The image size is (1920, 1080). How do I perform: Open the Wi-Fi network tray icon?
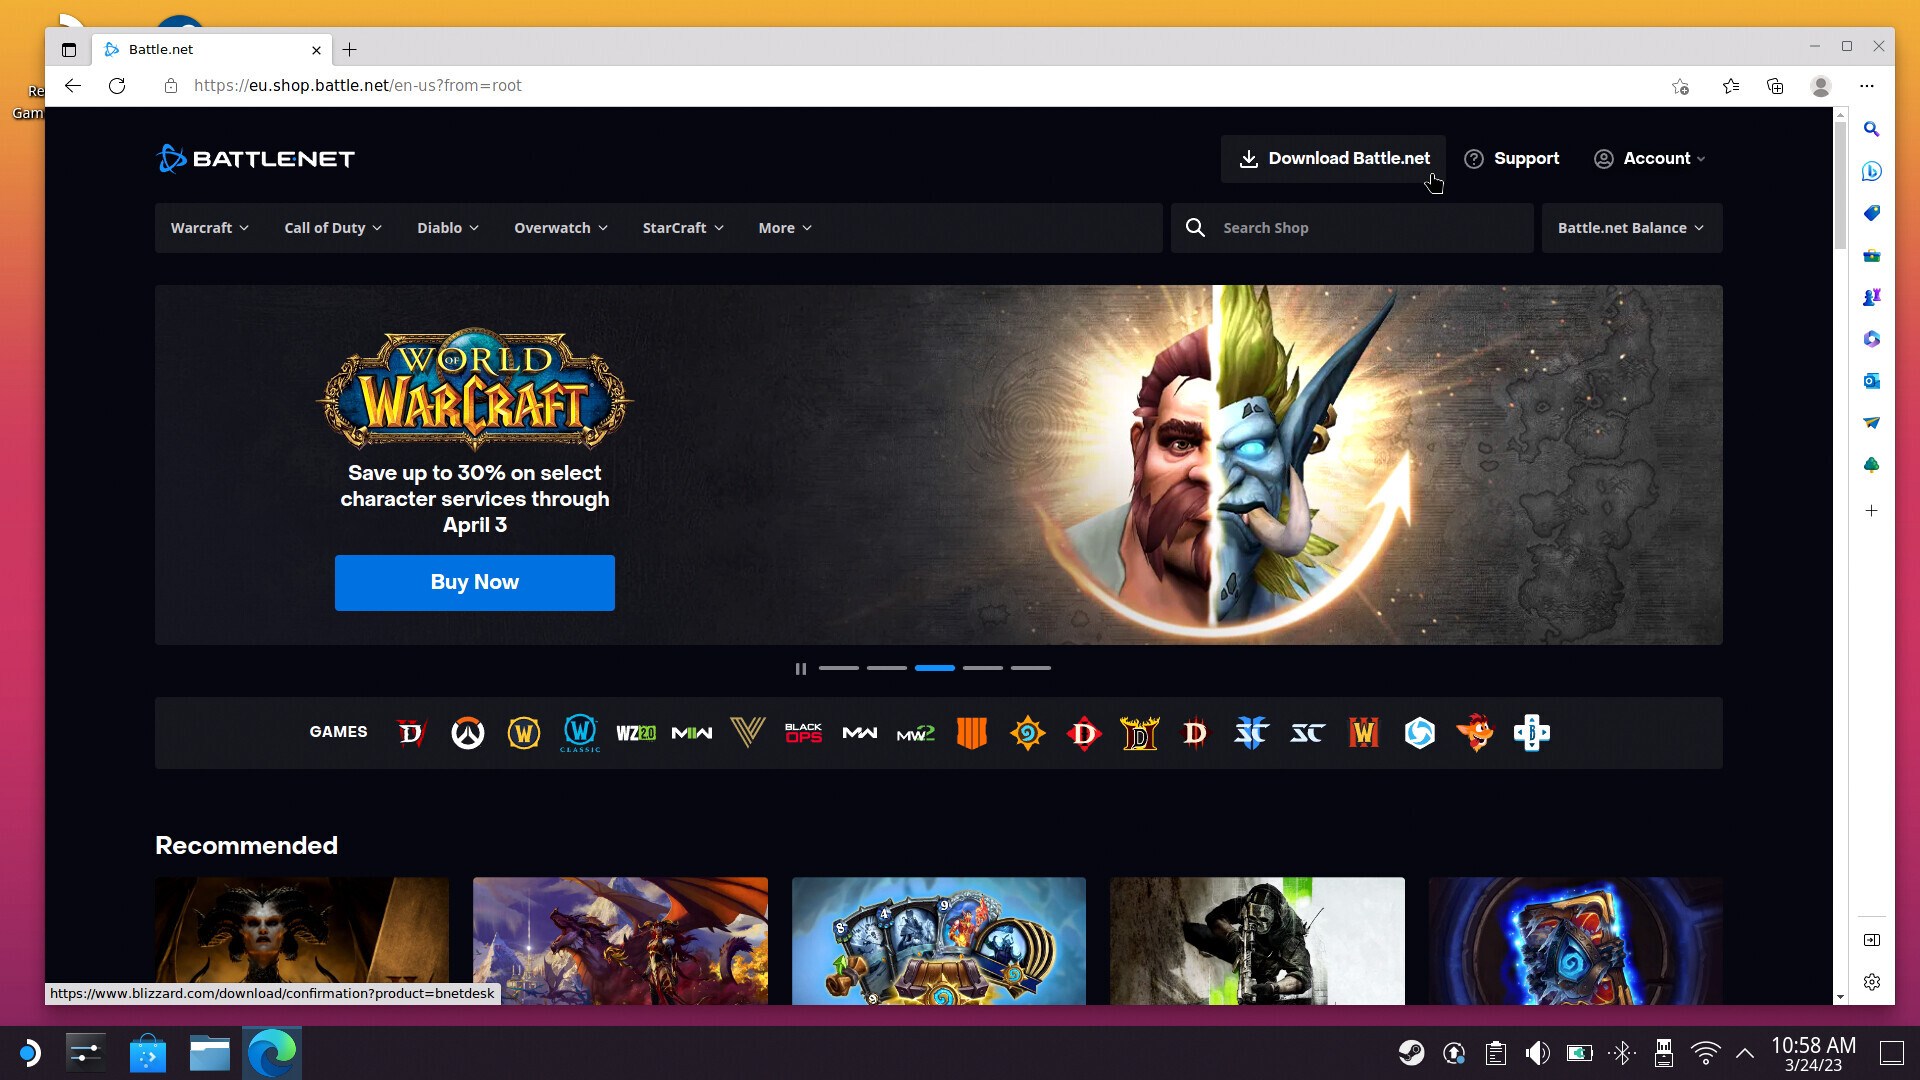click(1705, 1053)
